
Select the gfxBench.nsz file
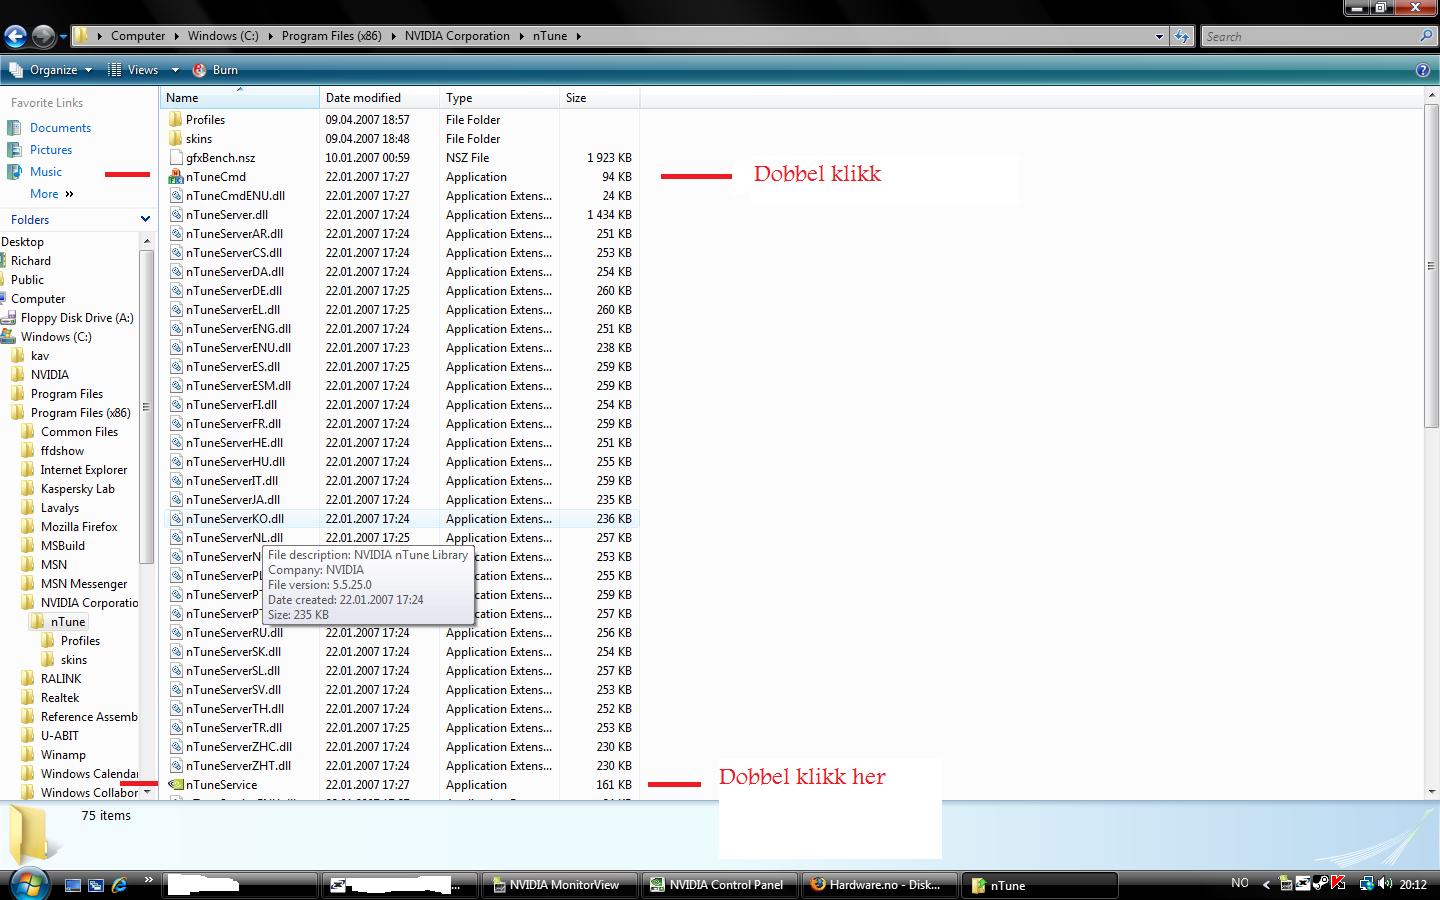[x=220, y=158]
